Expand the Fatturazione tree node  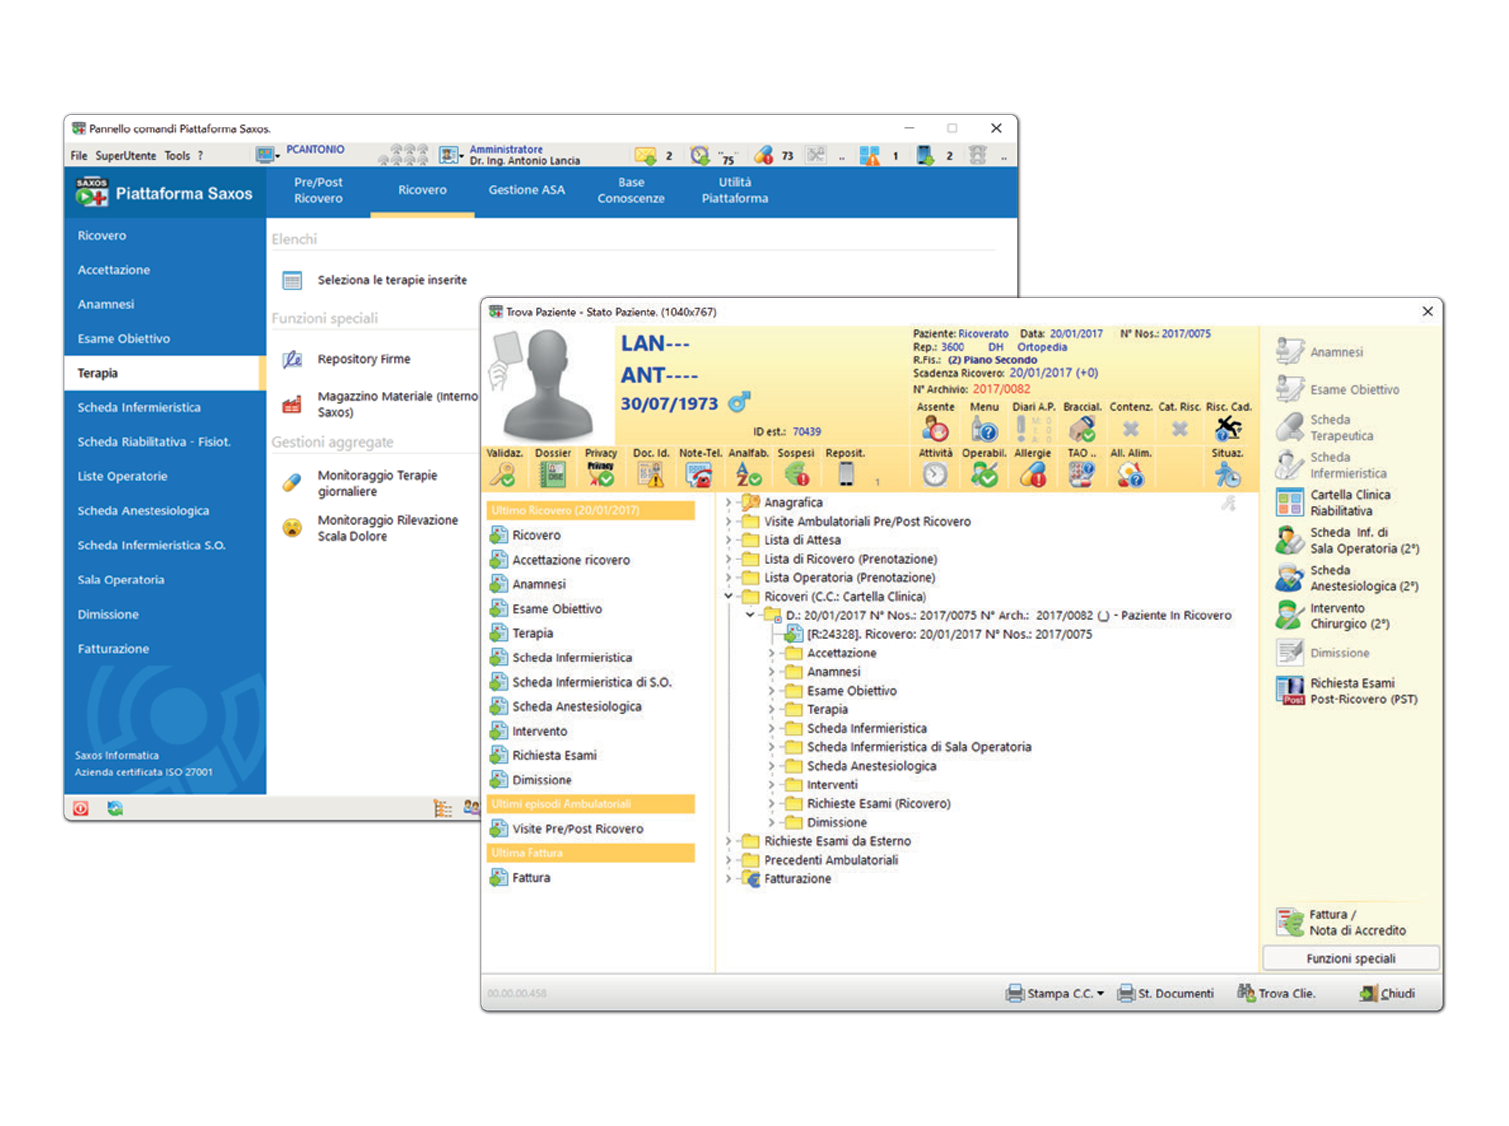point(728,879)
